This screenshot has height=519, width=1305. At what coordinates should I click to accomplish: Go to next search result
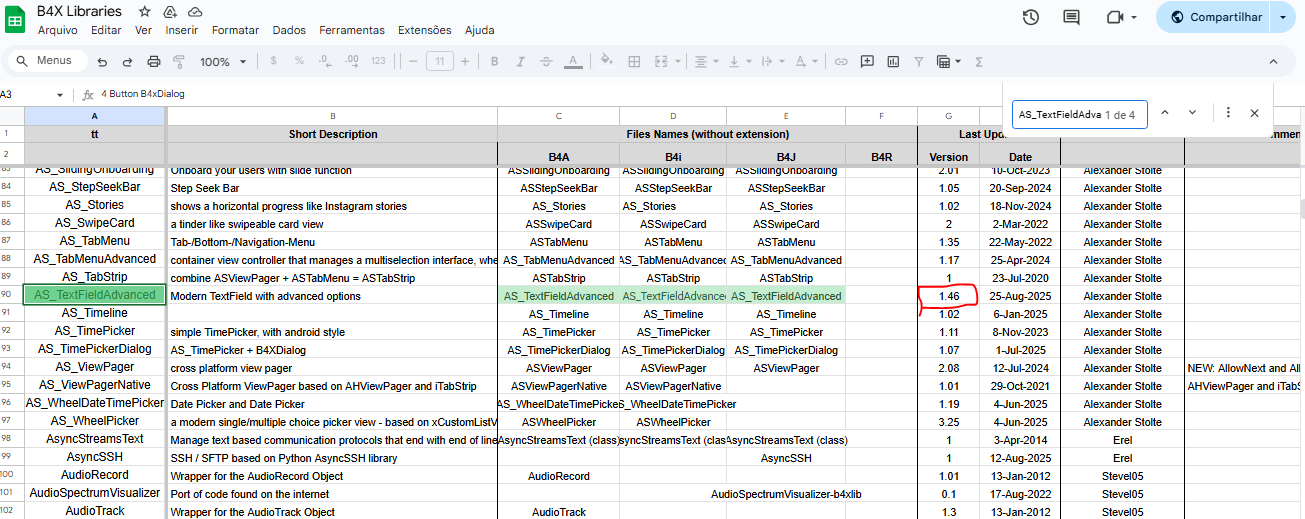click(x=1192, y=113)
